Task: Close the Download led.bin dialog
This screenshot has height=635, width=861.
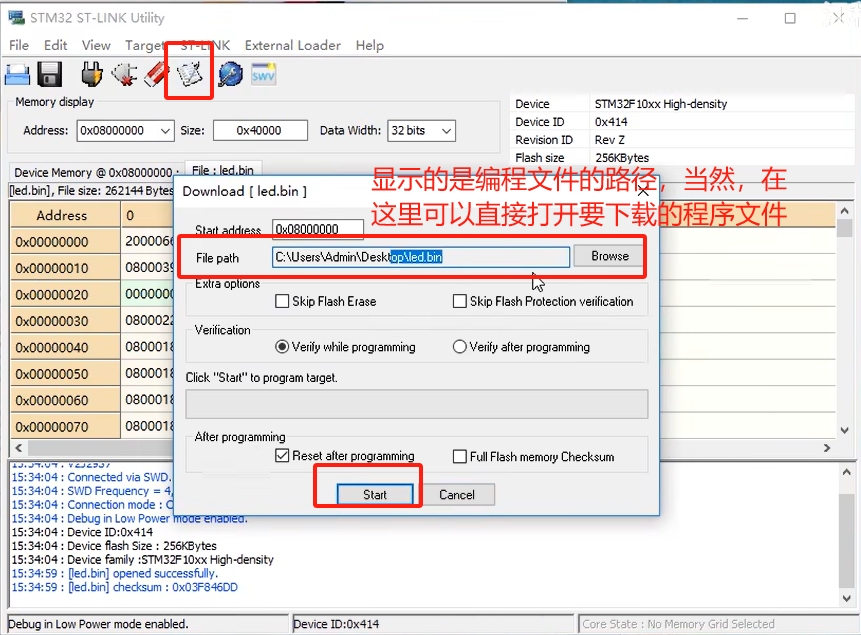Action: click(643, 191)
